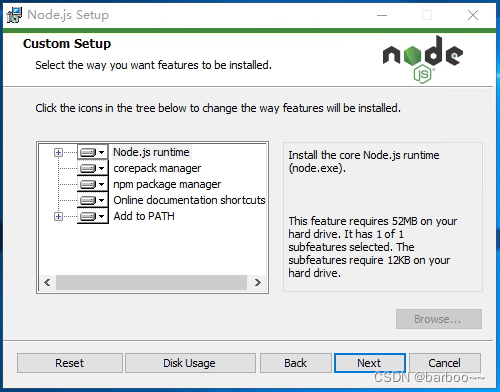Click the feature tree left scroll arrow

(x=47, y=283)
